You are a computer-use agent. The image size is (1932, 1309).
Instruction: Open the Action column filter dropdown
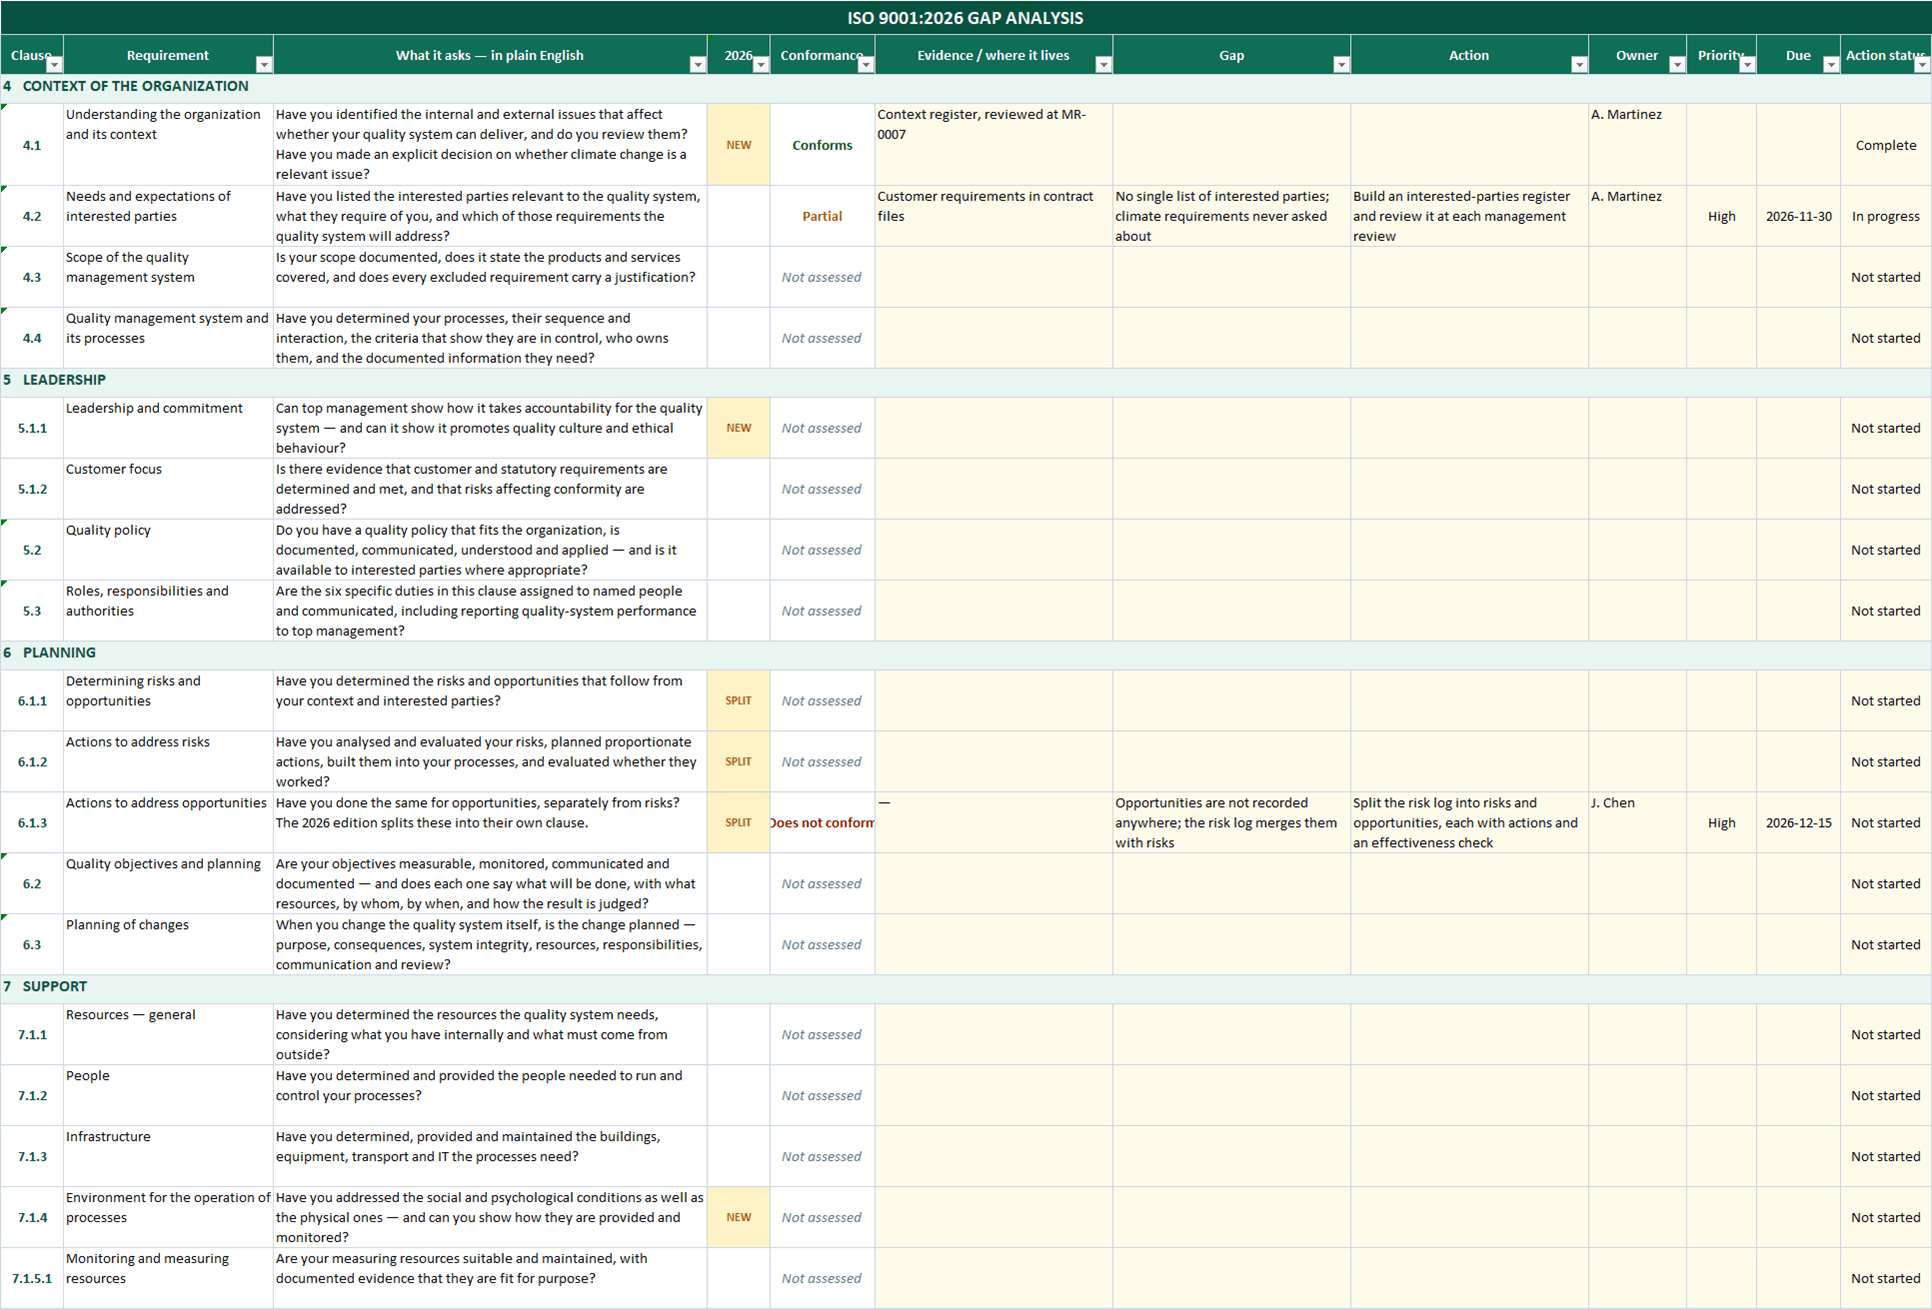point(1579,65)
